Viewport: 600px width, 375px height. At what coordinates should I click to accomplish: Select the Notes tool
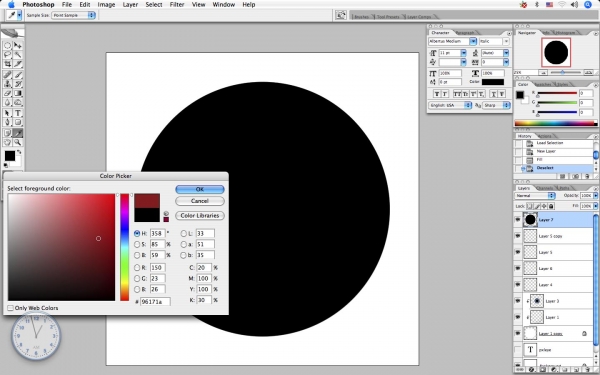tap(7, 133)
